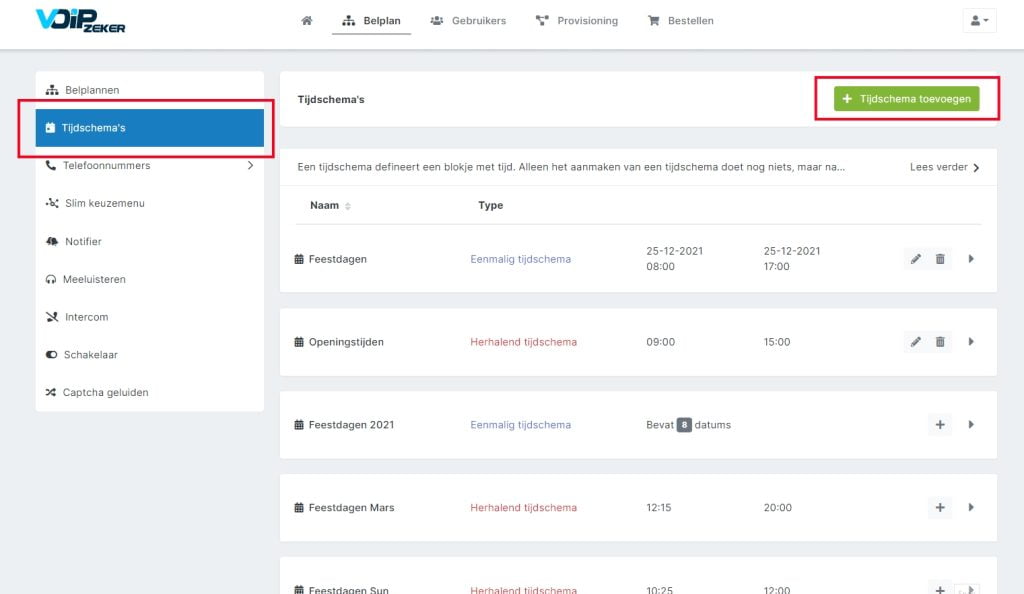1024x594 pixels.
Task: Click Tijdschema toevoegen button
Action: pyautogui.click(x=906, y=99)
